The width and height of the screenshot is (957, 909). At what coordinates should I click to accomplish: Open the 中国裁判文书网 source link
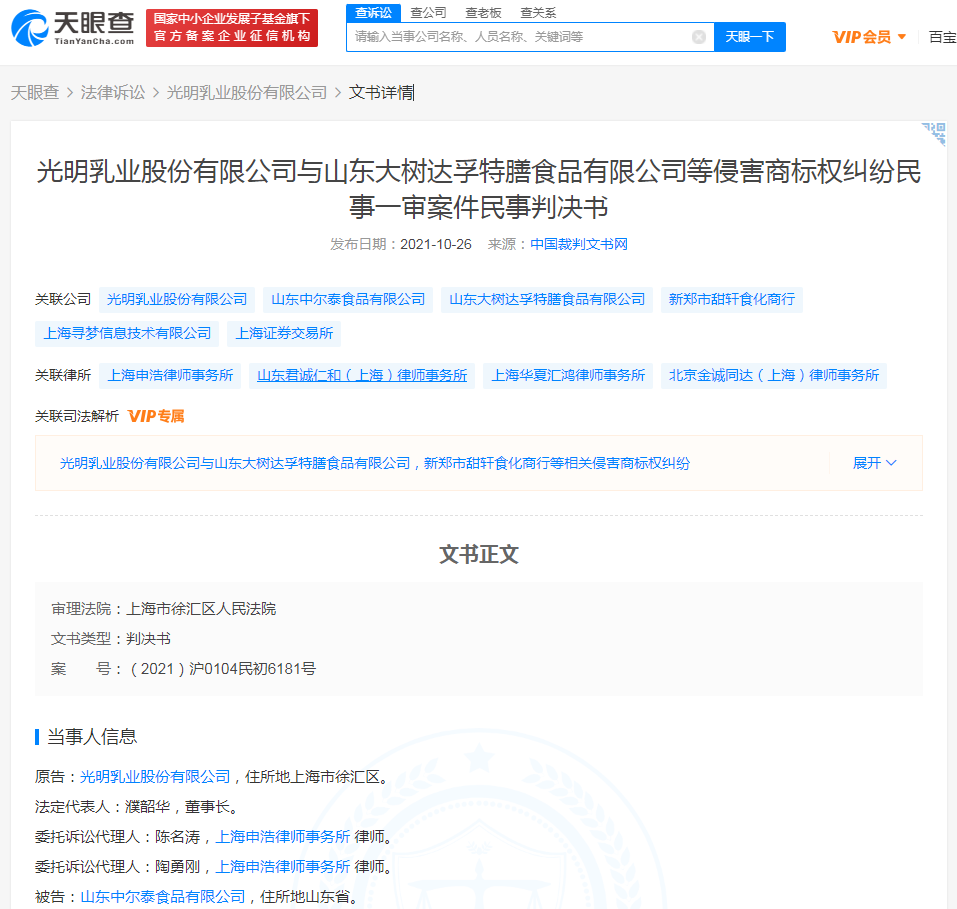coord(579,244)
